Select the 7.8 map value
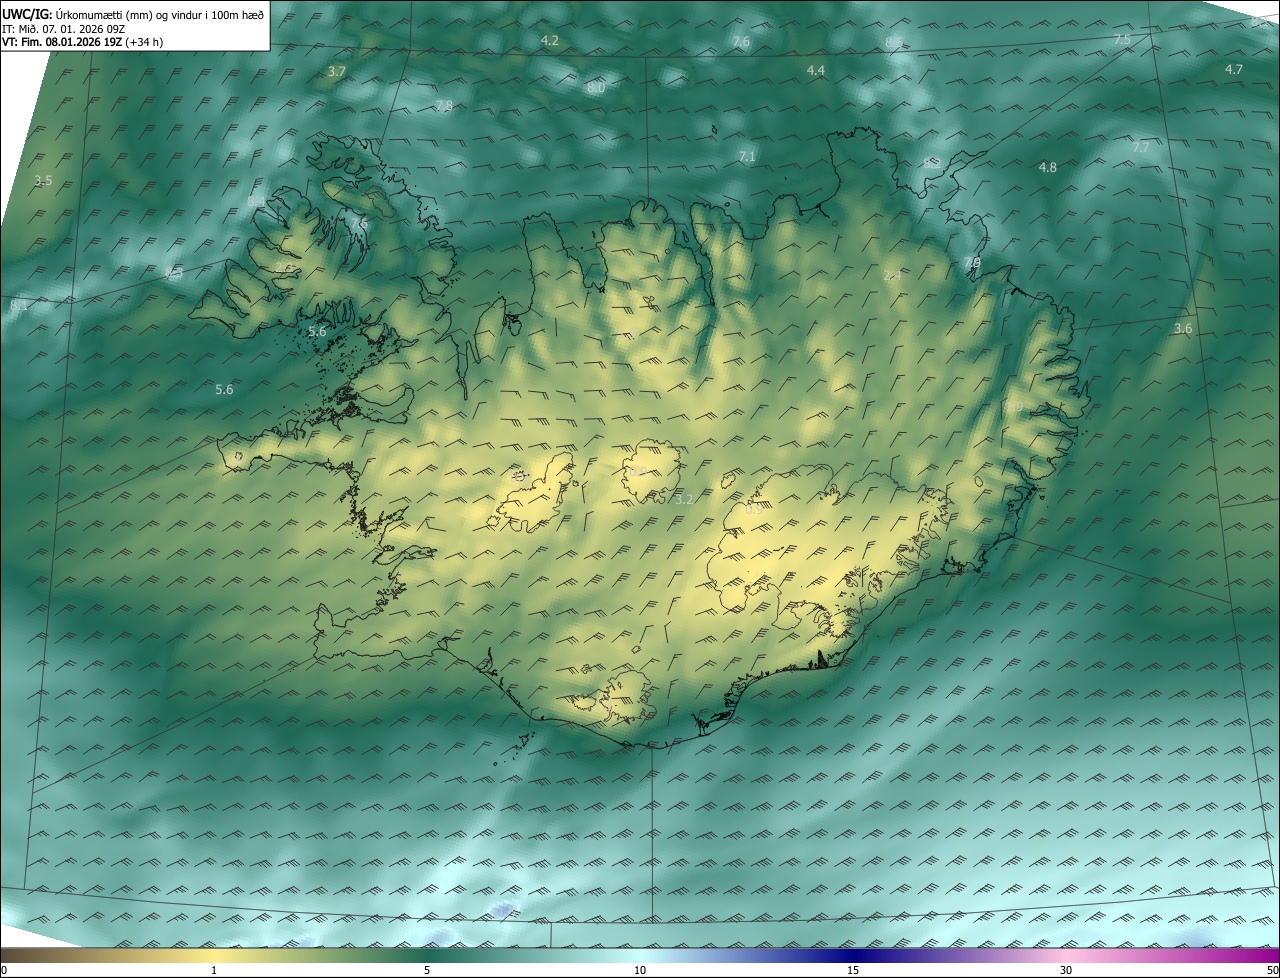The image size is (1280, 978). 444,106
